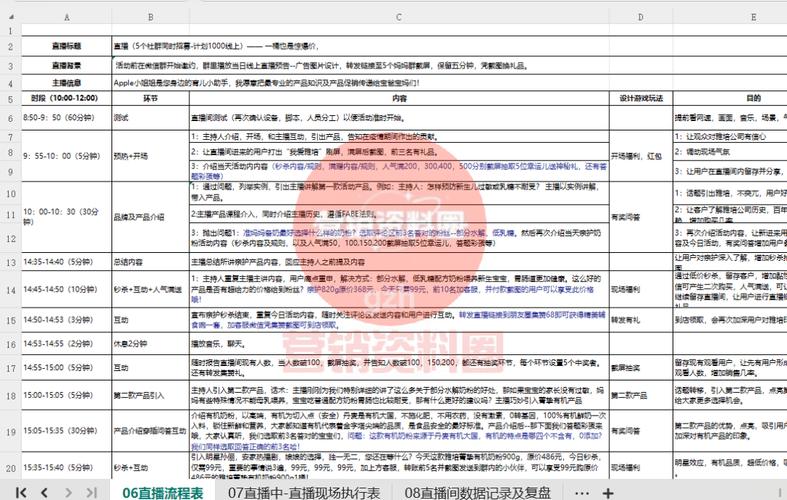
Task: Click the 秒杀+互动+人气满送 cell
Action: tap(150, 290)
